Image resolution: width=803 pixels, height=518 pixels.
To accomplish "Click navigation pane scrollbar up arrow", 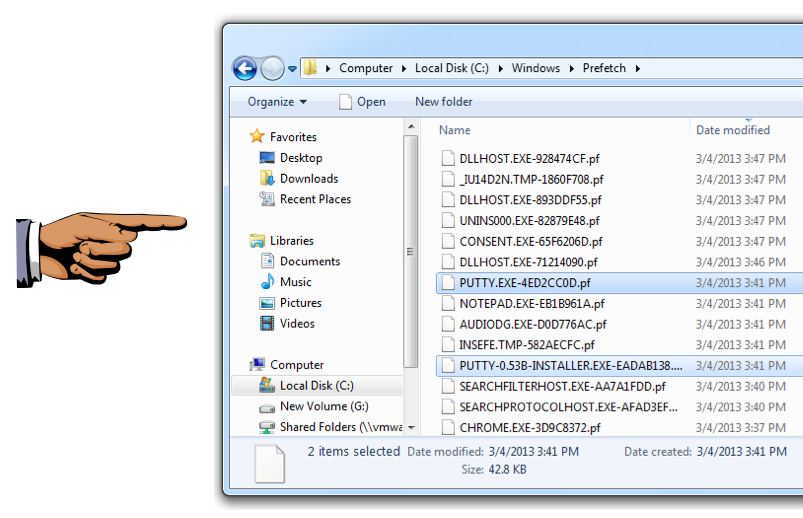I will (x=411, y=126).
